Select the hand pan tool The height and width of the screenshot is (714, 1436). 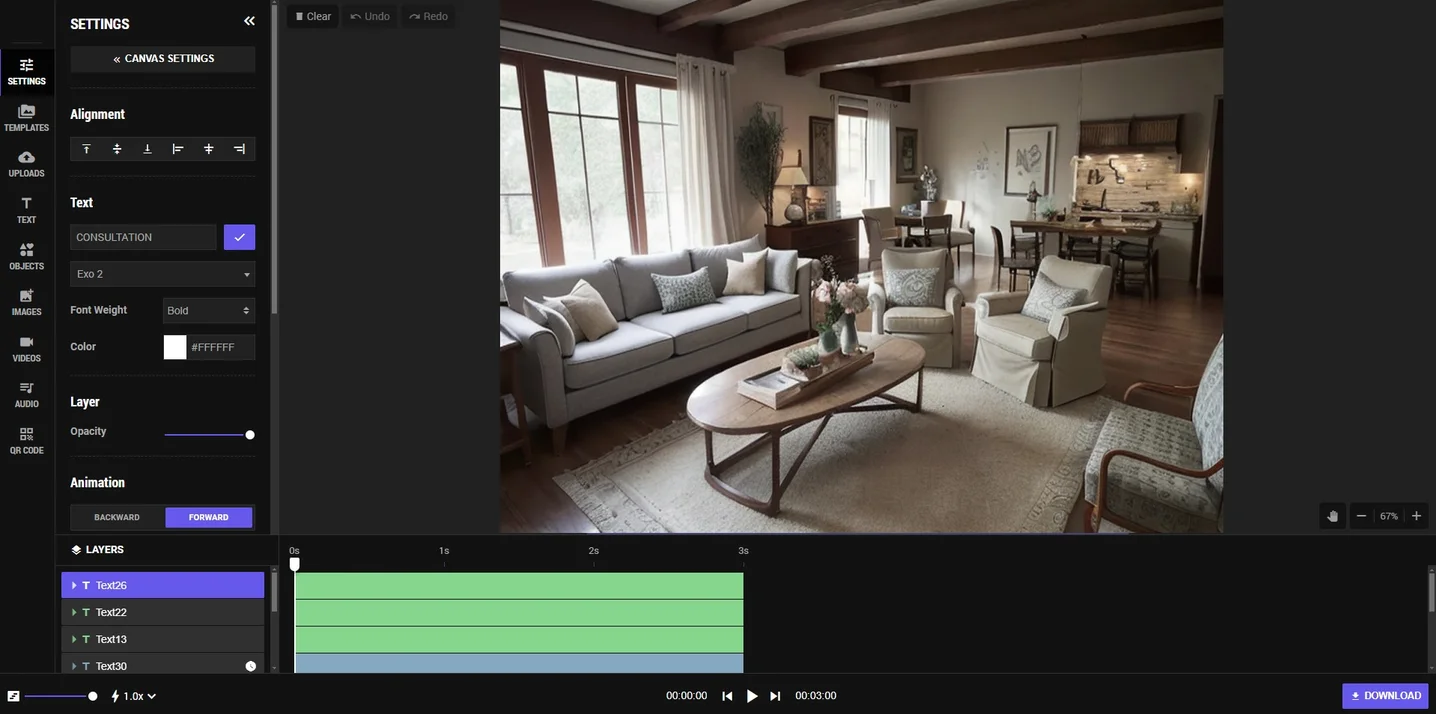coord(1332,516)
